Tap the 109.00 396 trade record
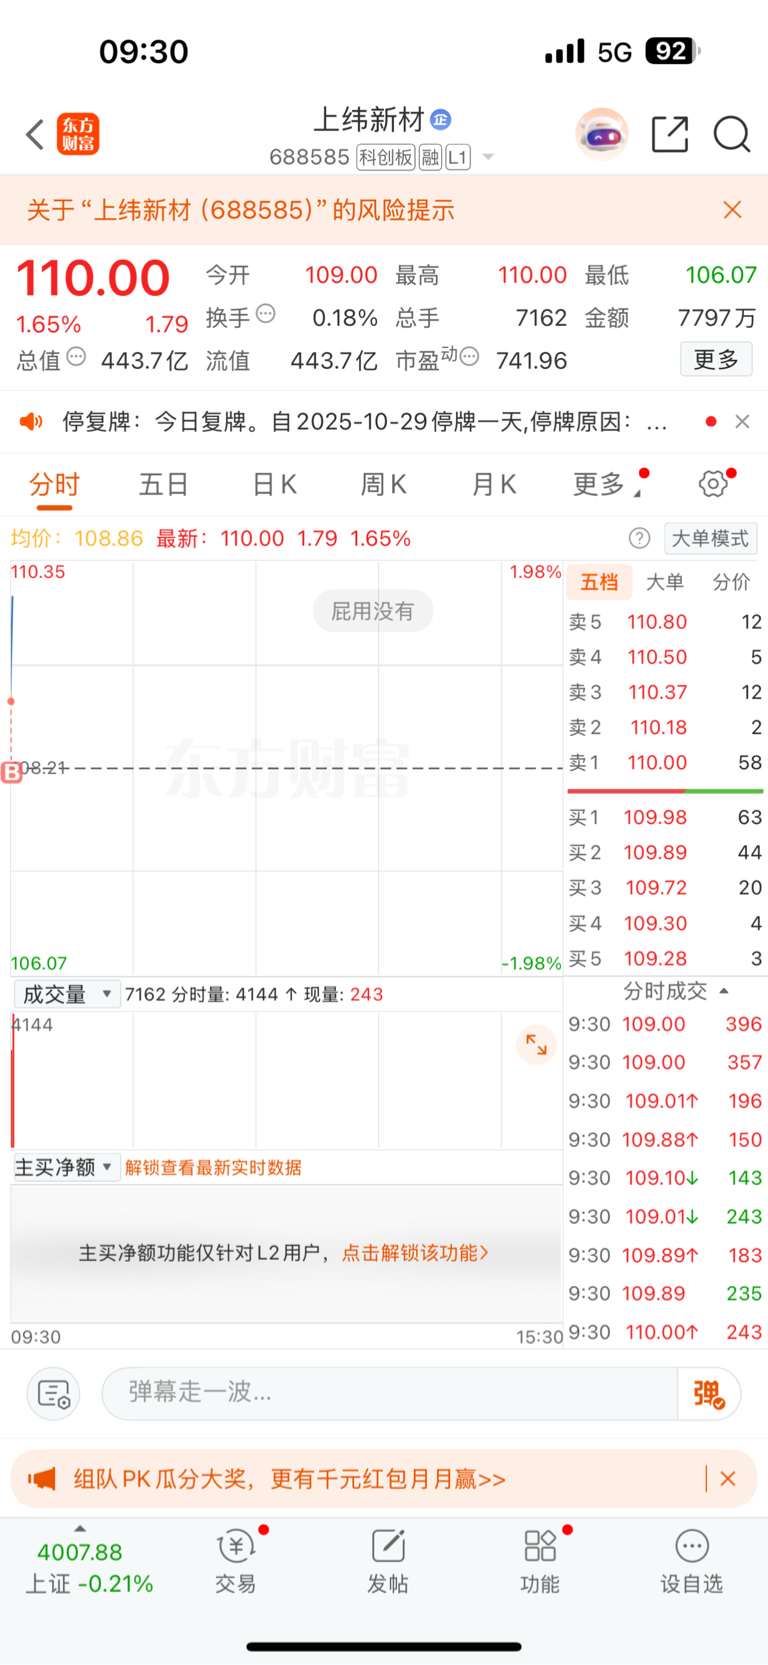Screen dimensions: 768x1665 click(x=665, y=1025)
